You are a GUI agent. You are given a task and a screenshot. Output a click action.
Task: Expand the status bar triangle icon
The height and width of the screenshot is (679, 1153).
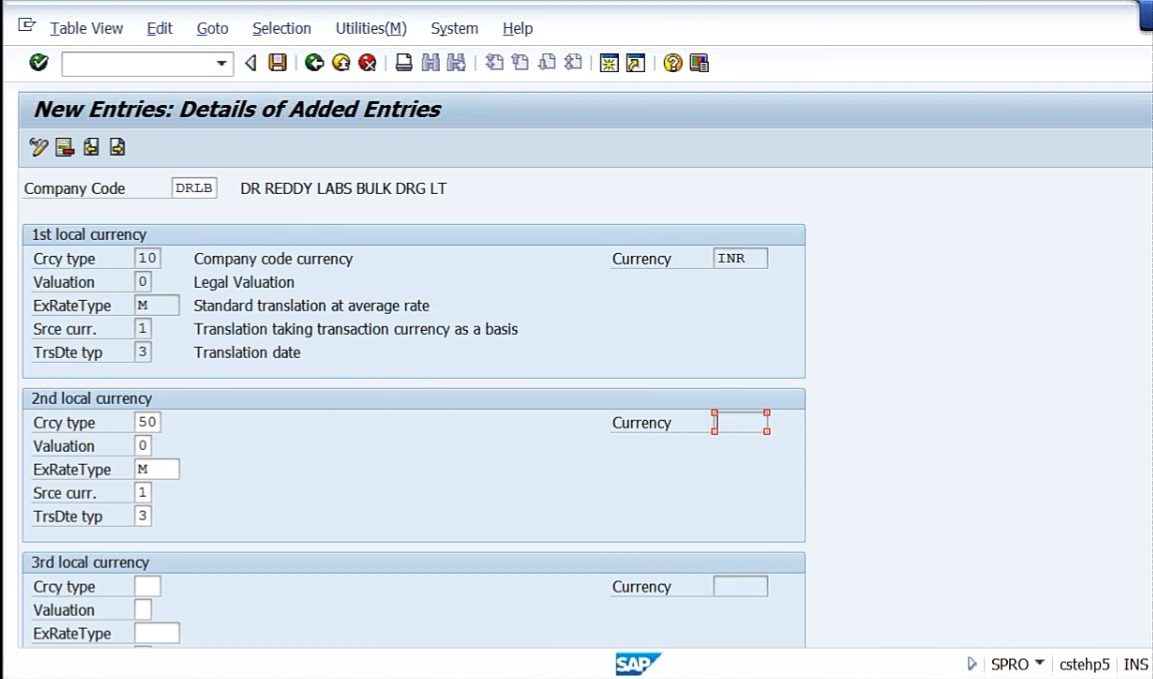pyautogui.click(x=972, y=664)
